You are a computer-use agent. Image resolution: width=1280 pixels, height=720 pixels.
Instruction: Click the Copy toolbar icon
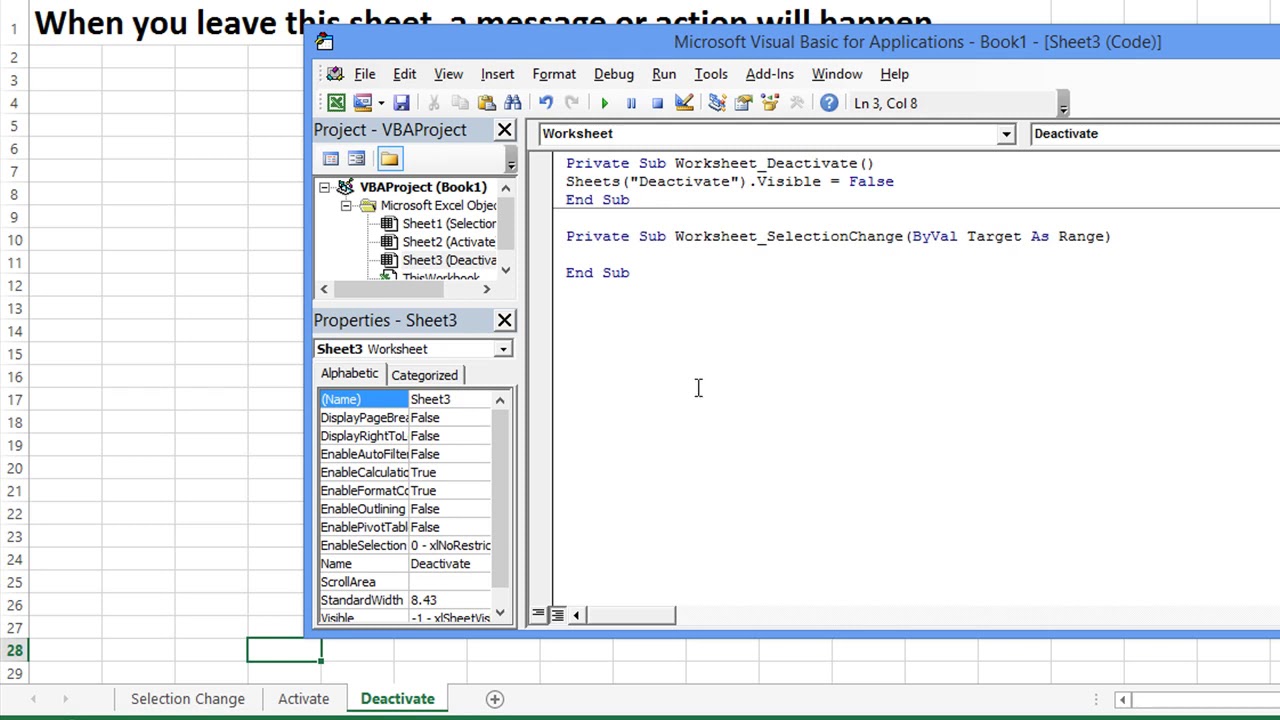click(460, 103)
